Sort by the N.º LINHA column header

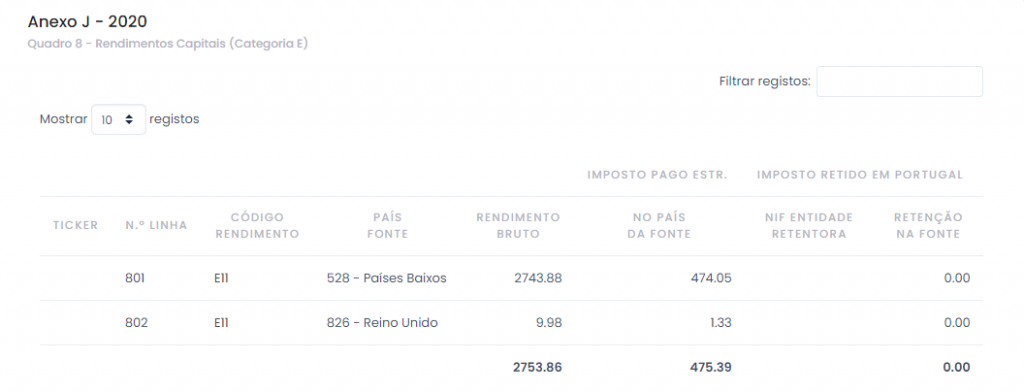156,225
